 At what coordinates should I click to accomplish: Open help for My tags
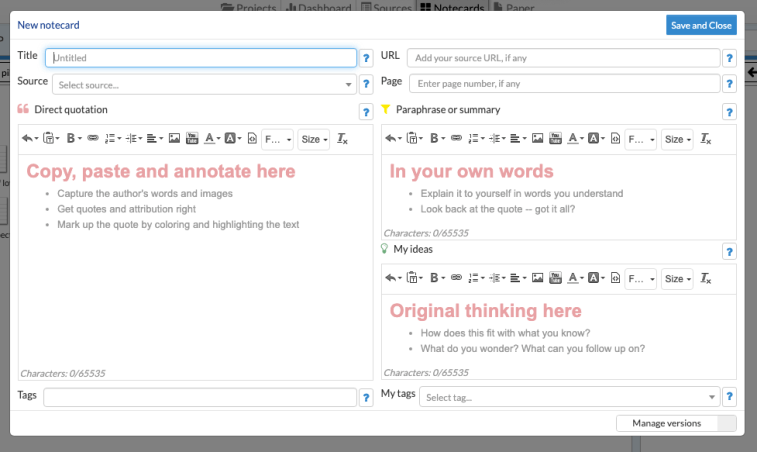pos(729,396)
